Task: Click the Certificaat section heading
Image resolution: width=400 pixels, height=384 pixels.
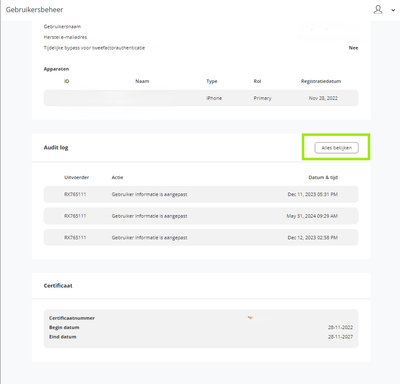Action: tap(58, 286)
